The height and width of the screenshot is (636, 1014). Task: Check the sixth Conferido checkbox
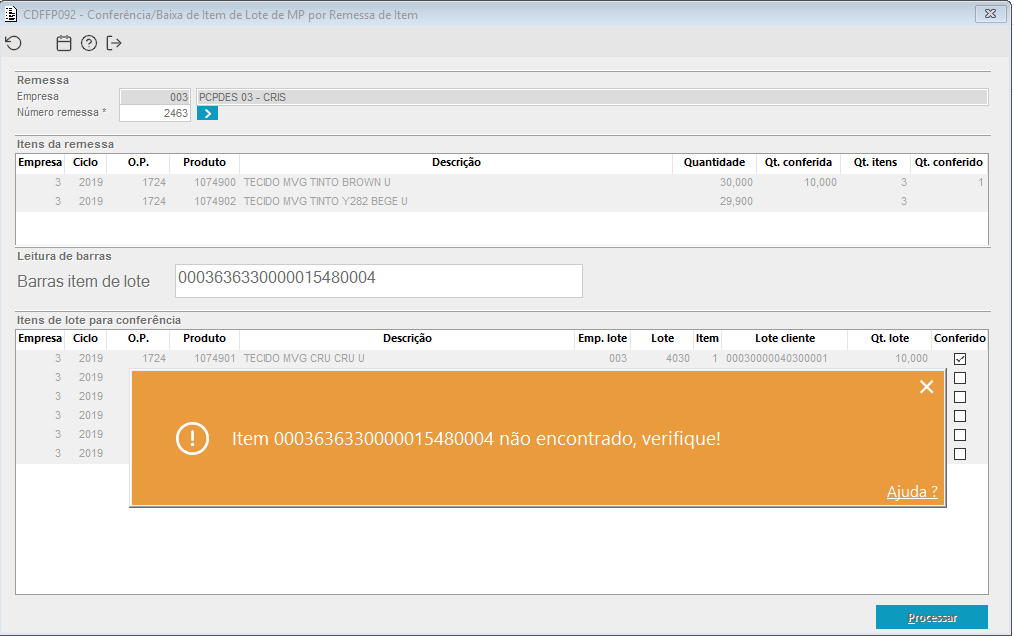pos(960,454)
